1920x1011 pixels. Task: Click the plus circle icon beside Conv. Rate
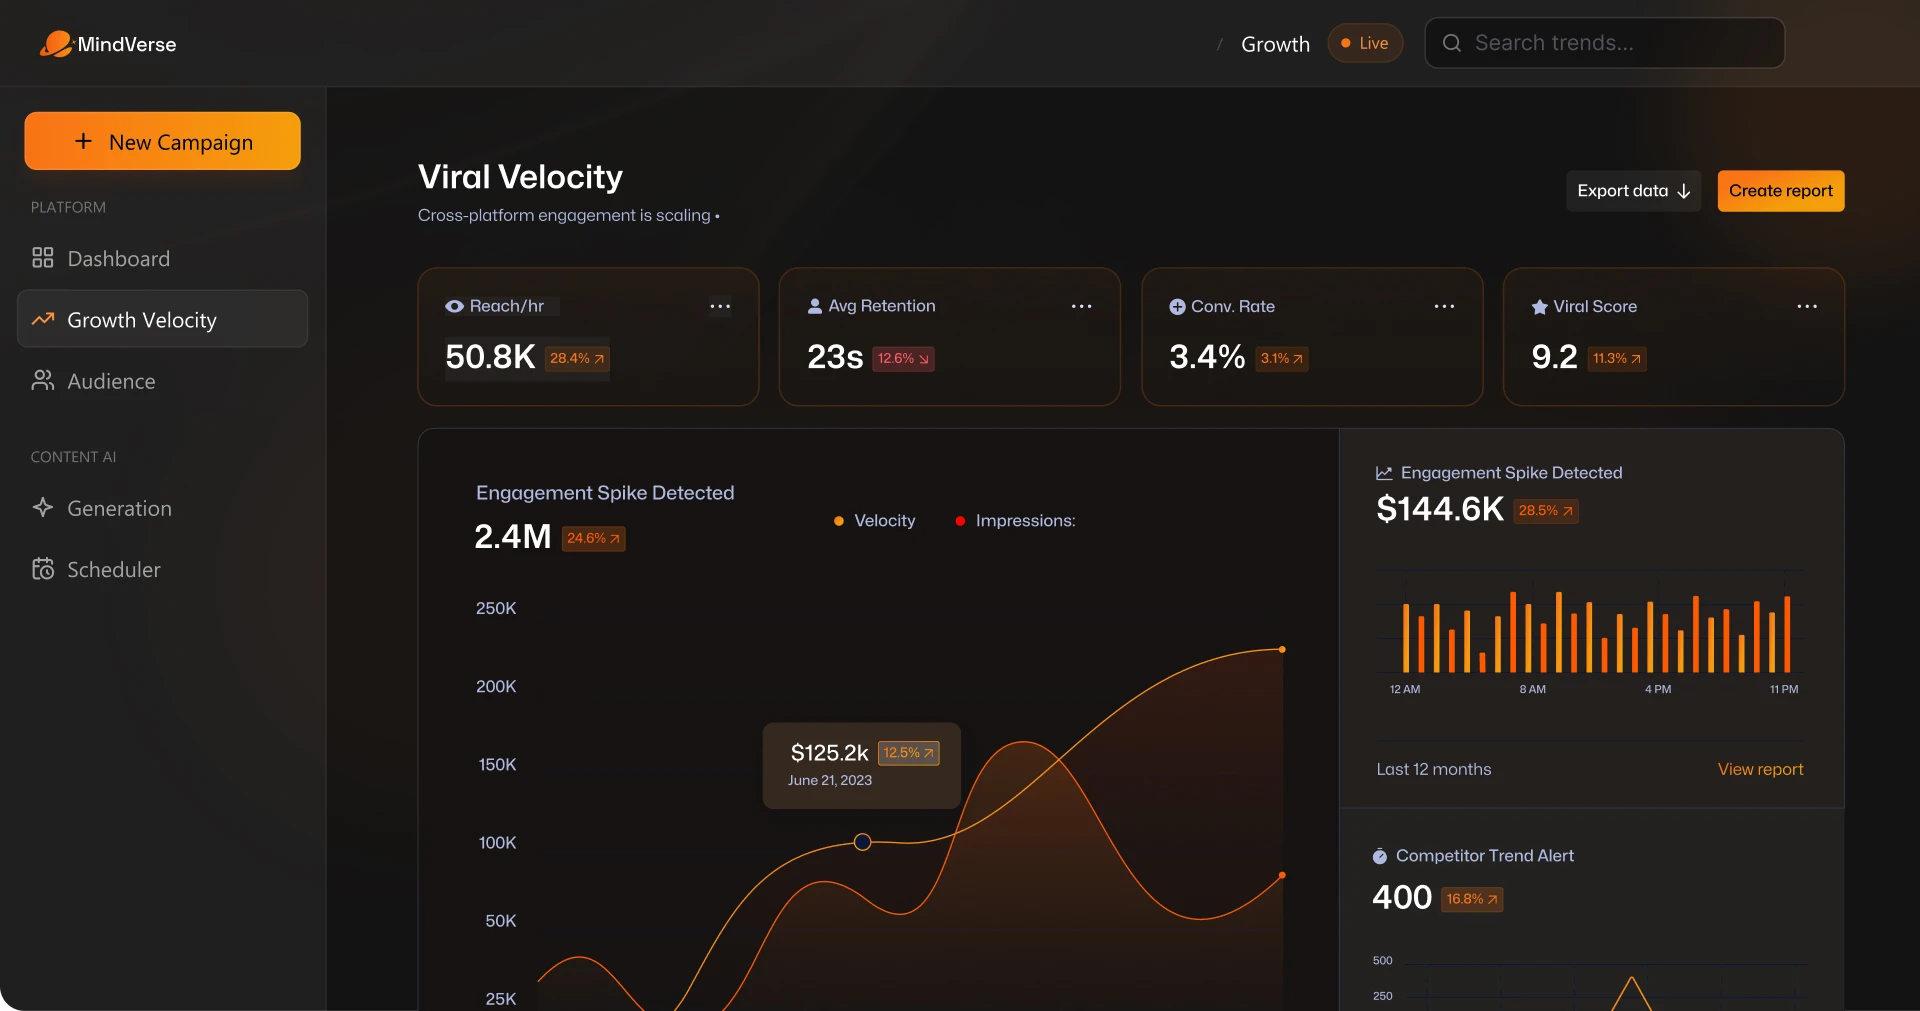tap(1177, 307)
